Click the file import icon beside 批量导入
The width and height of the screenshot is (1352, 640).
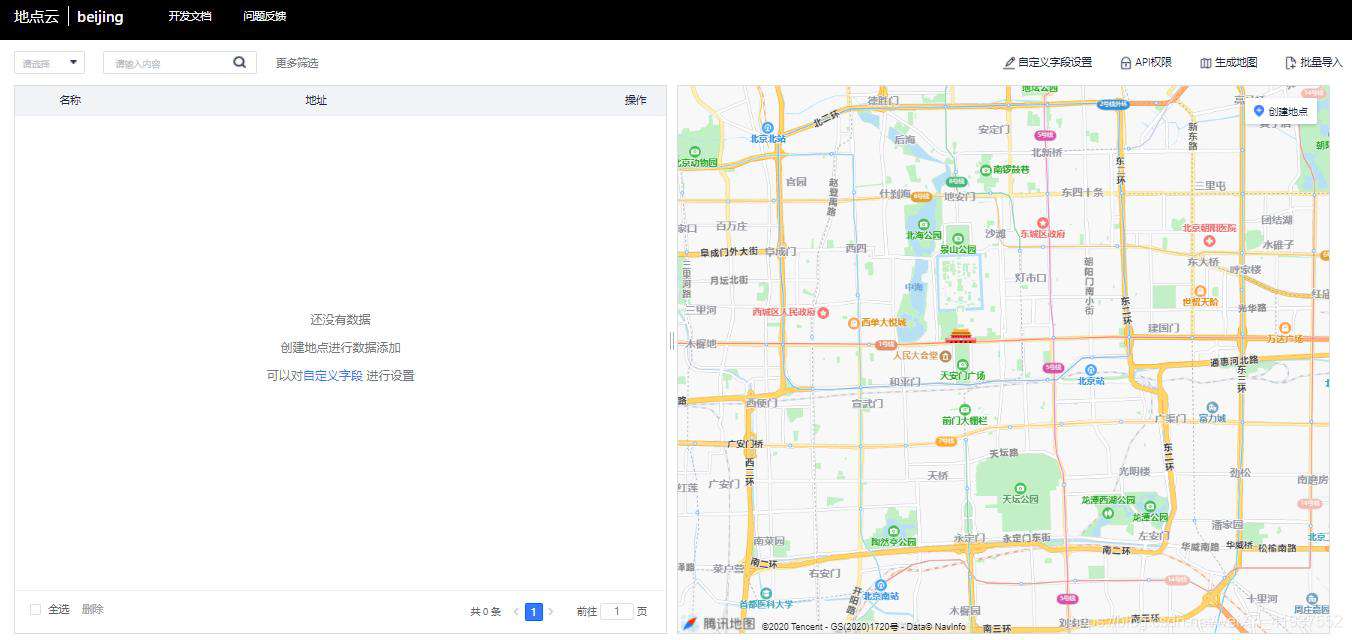1291,63
